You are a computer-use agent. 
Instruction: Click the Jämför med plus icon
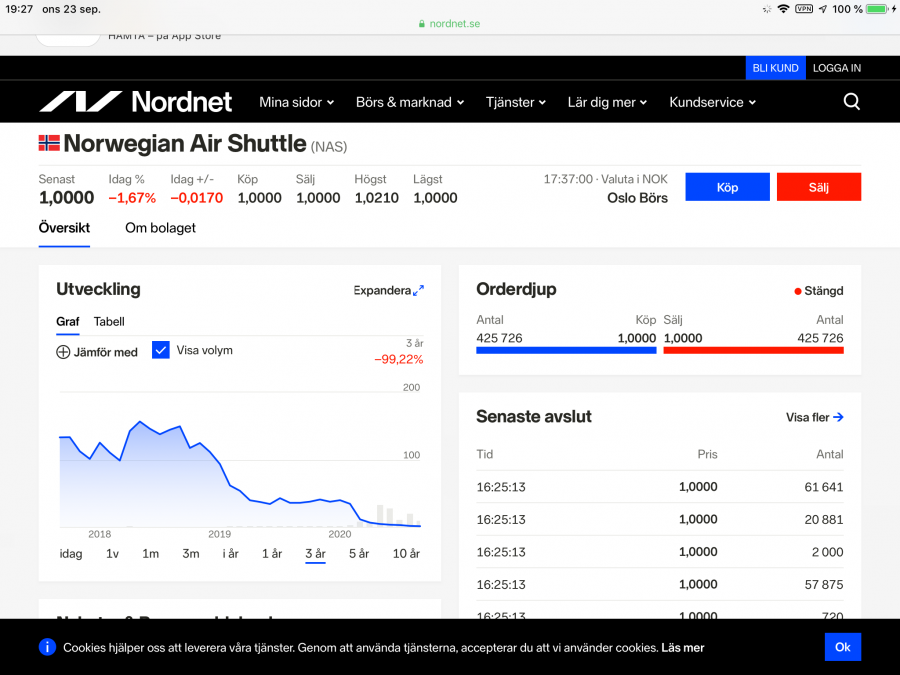[x=63, y=352]
